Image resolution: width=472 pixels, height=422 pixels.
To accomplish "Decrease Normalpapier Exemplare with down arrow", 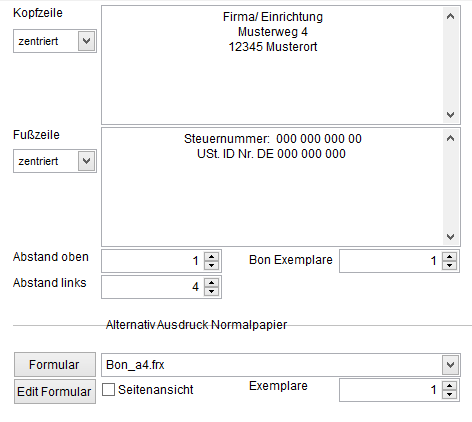I will click(450, 394).
